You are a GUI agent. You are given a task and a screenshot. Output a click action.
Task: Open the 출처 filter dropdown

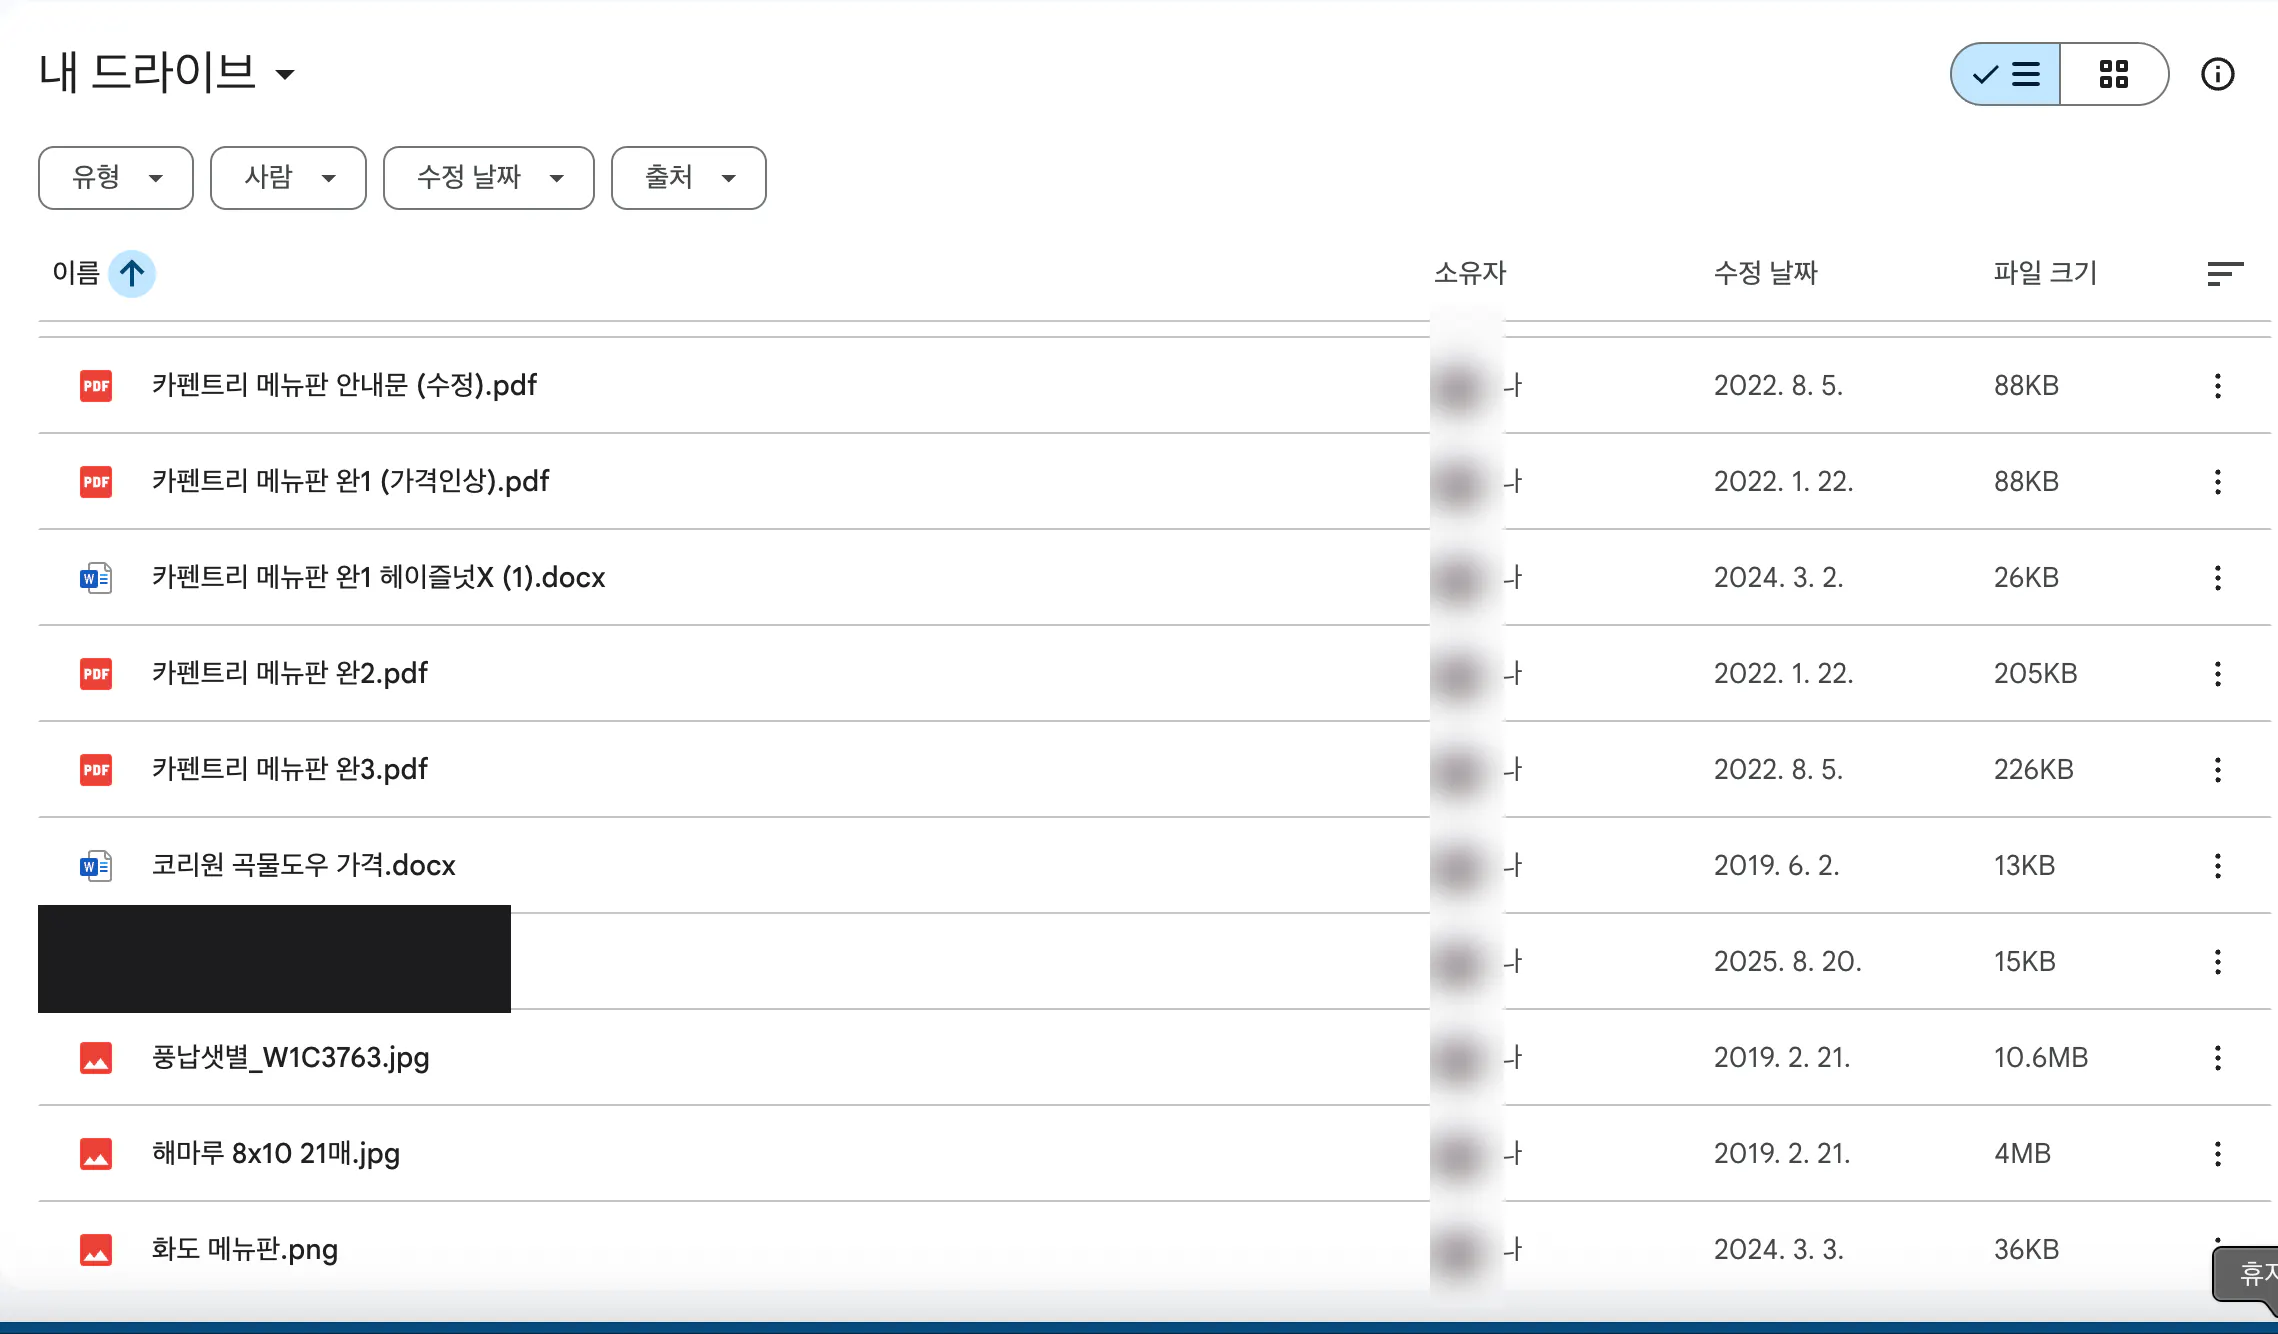coord(689,178)
